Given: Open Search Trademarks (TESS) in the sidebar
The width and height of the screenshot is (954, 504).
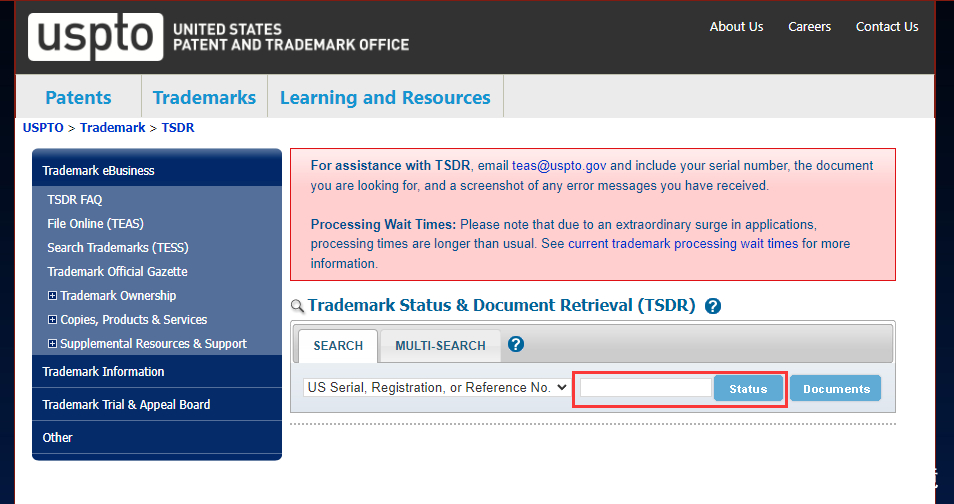Looking at the screenshot, I should (118, 248).
